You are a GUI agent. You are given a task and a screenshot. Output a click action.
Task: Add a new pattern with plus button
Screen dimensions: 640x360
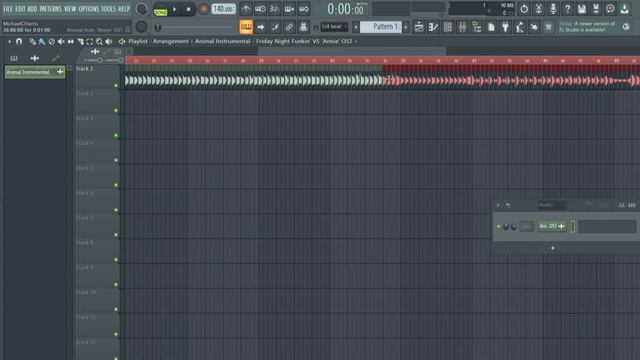click(406, 27)
